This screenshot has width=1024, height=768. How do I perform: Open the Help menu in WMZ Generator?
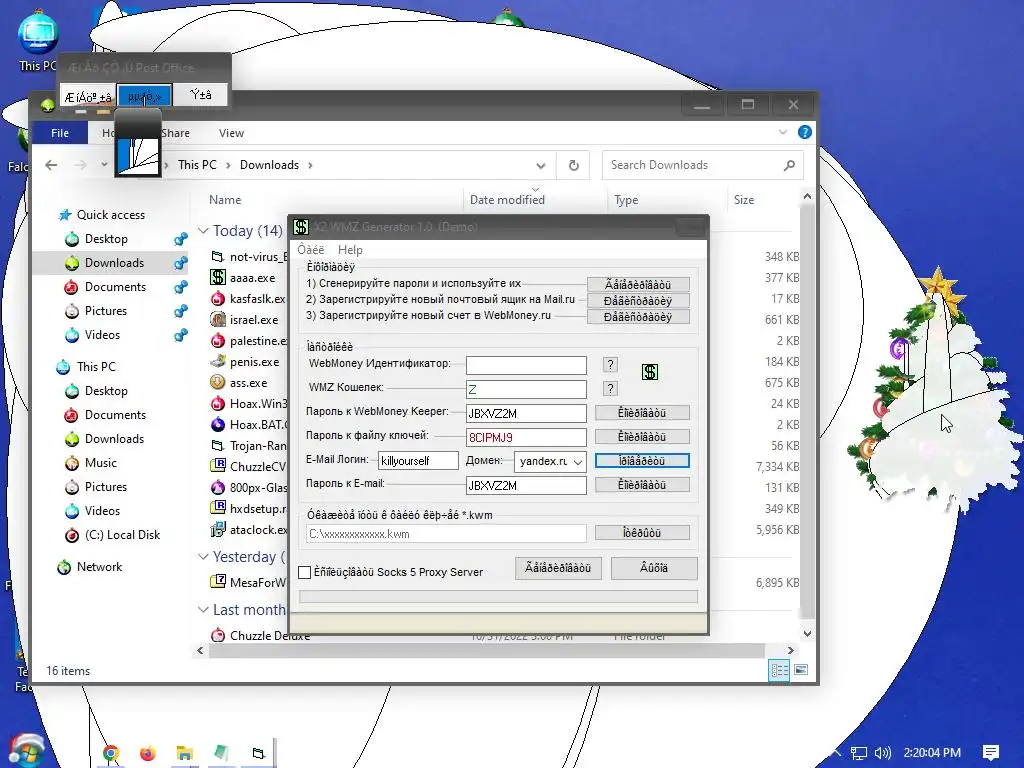[350, 249]
